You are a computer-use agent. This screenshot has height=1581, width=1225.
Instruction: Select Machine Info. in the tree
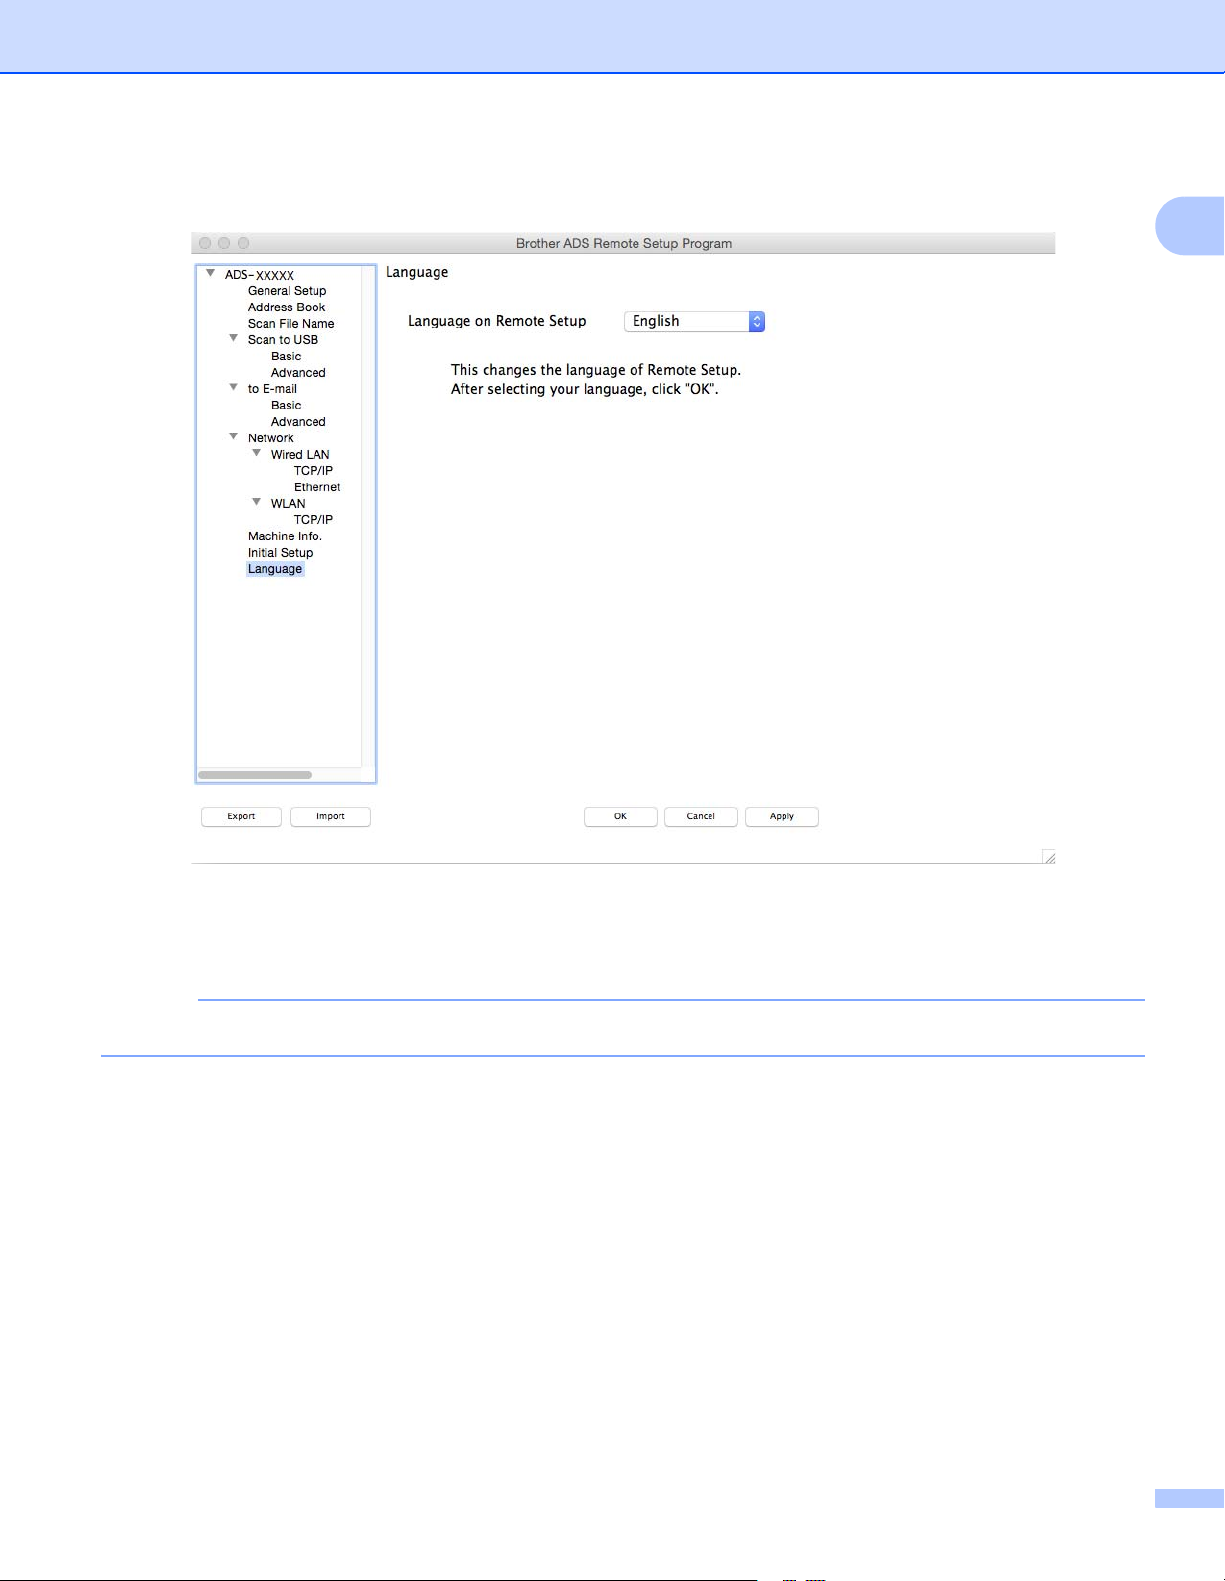pyautogui.click(x=285, y=536)
